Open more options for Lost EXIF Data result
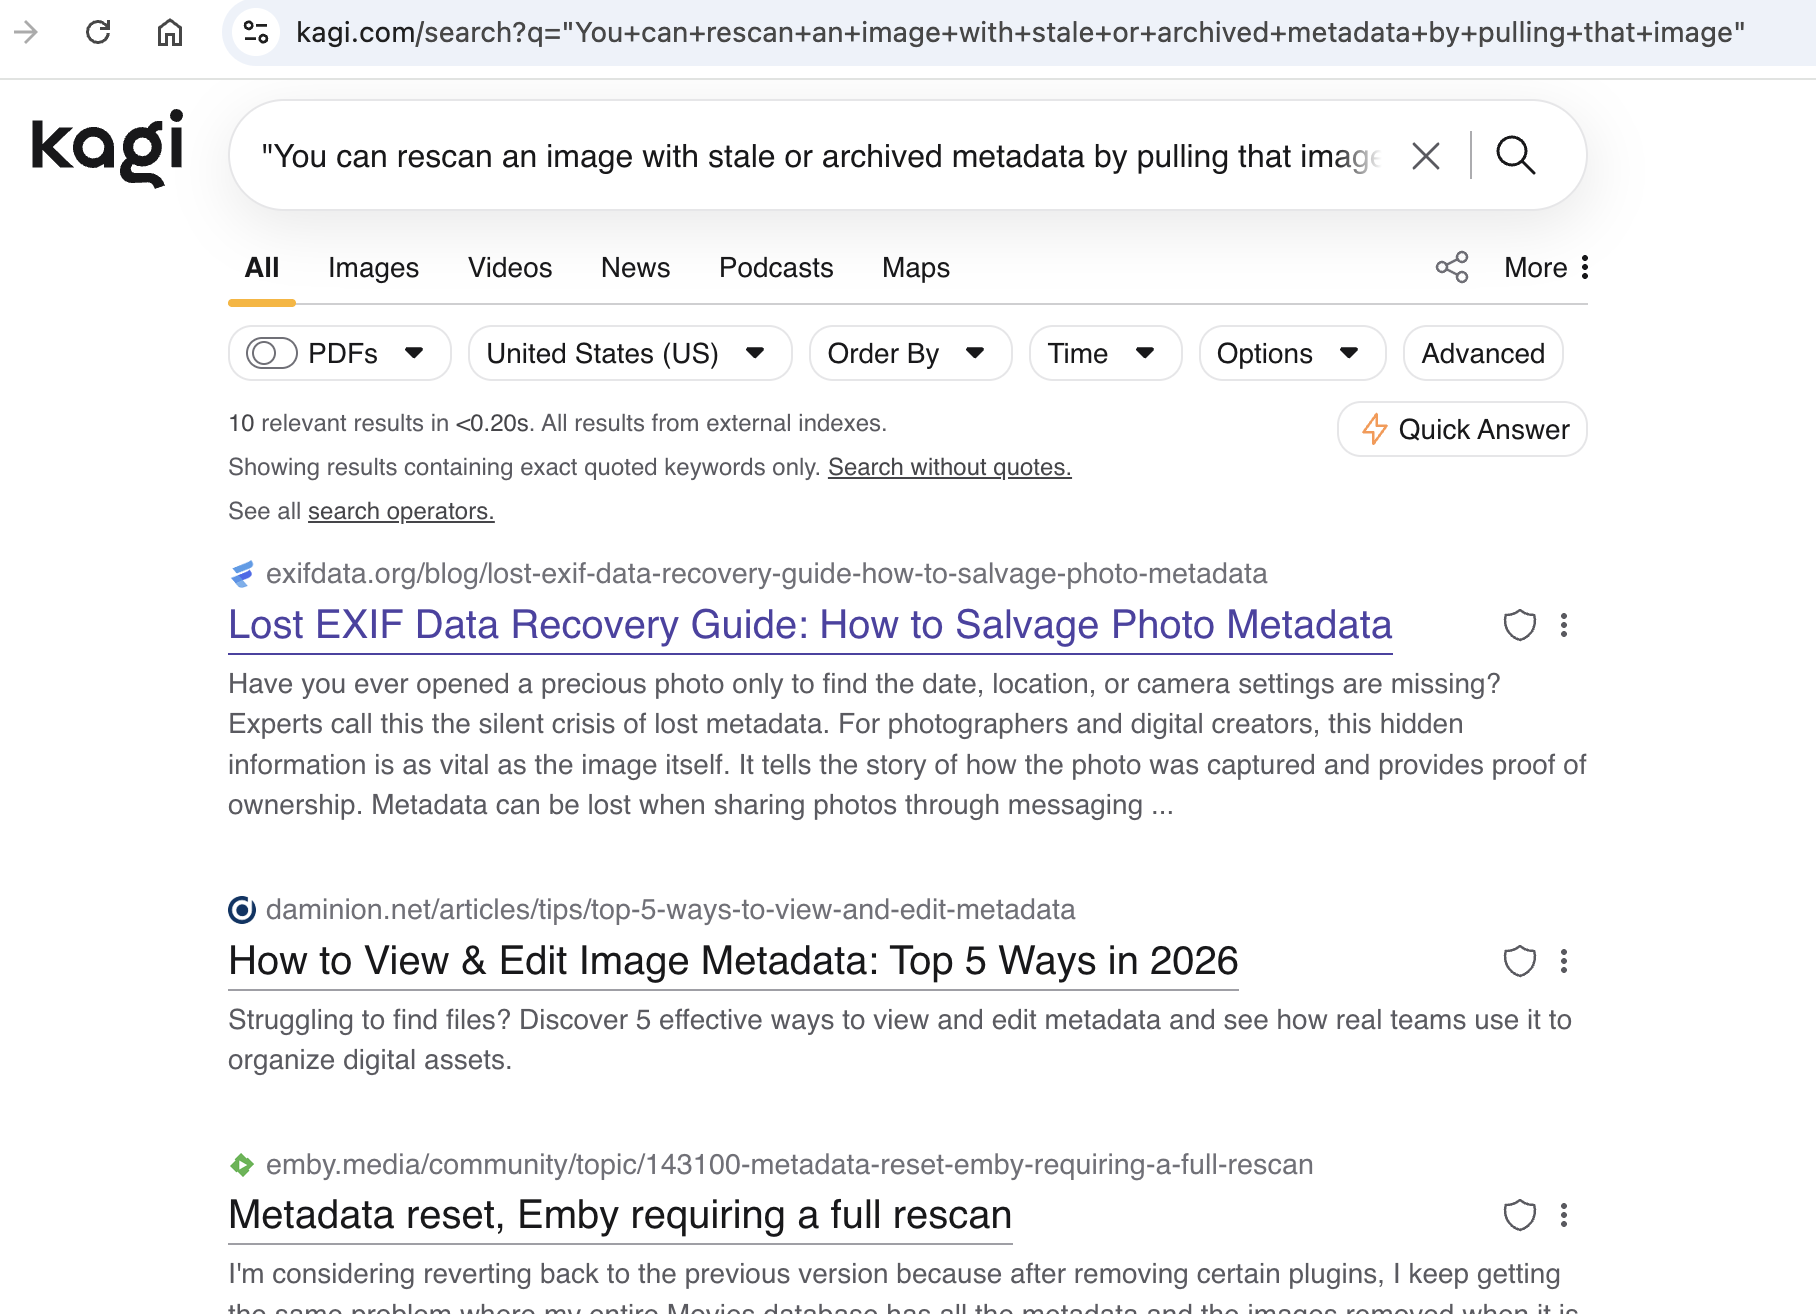 [x=1564, y=625]
